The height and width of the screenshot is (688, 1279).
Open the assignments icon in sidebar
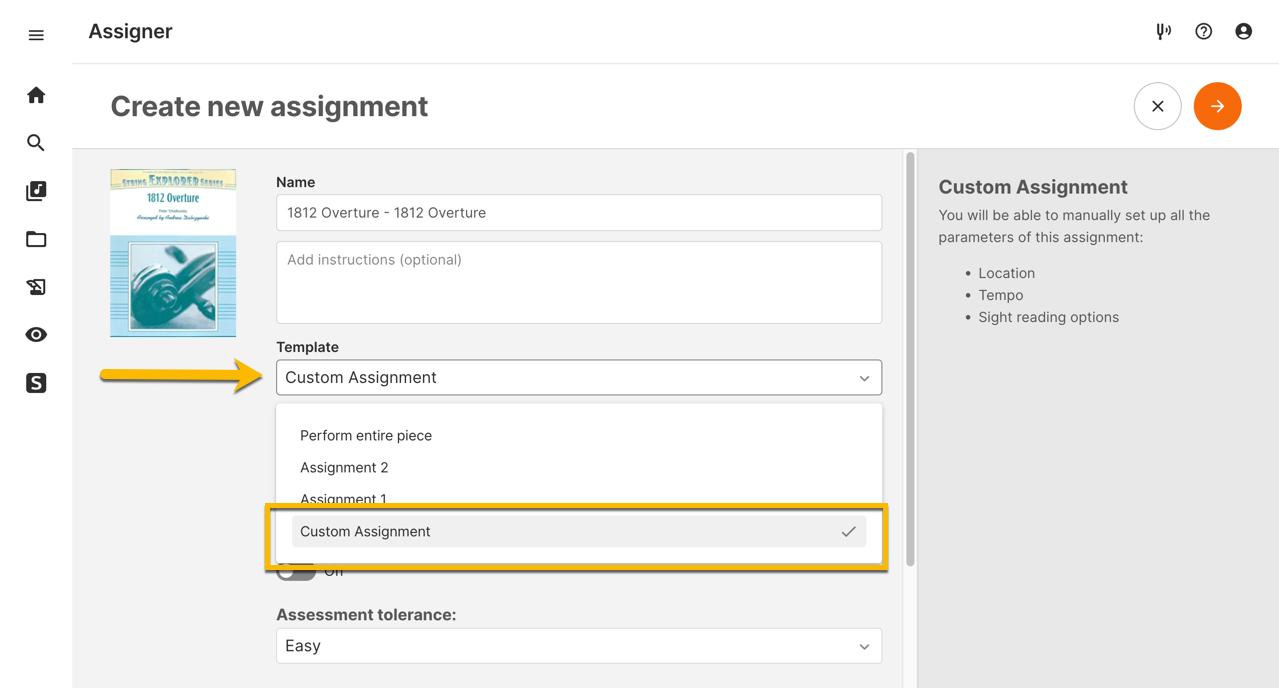point(36,287)
